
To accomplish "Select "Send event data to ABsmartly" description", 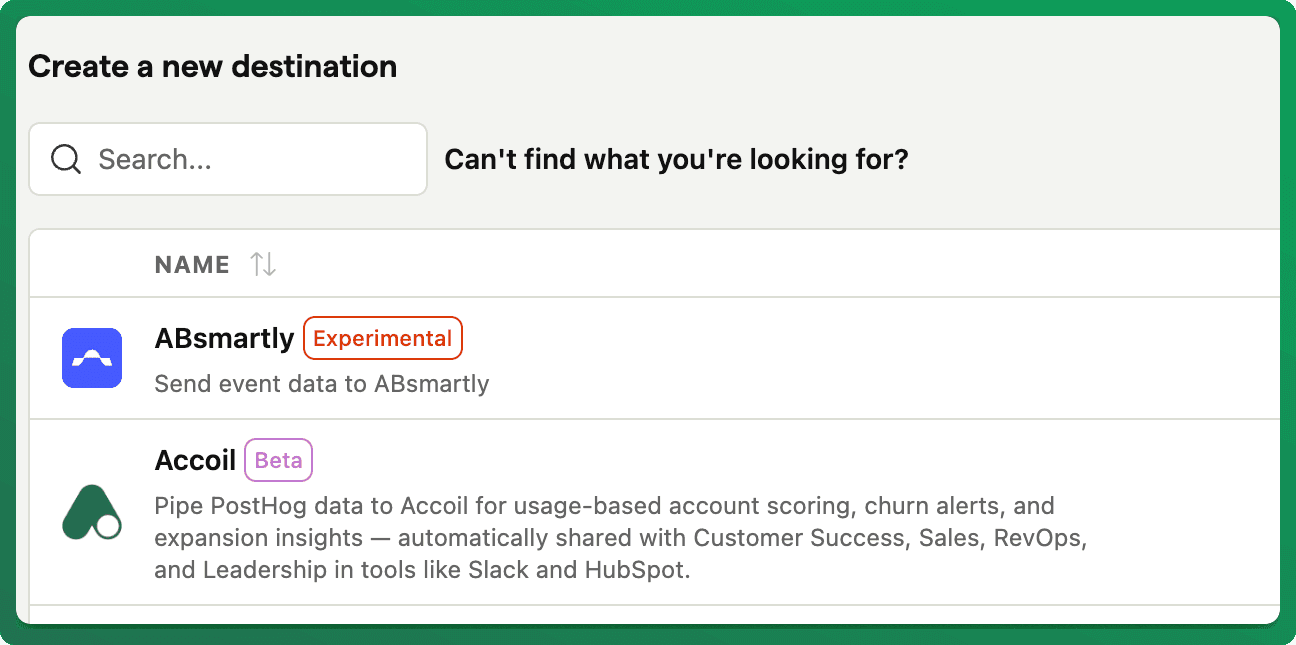I will (x=322, y=383).
